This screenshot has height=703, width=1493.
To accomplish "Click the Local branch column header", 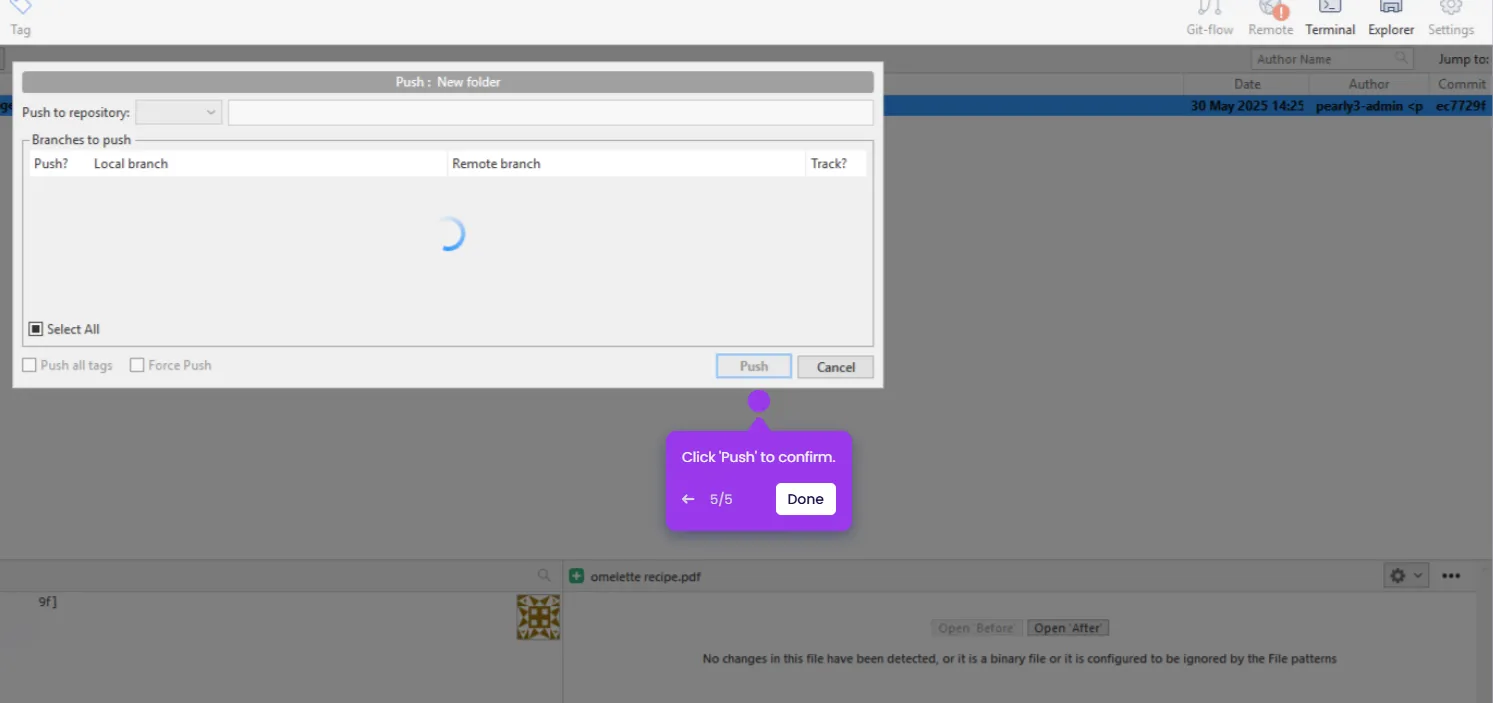I will coord(268,163).
